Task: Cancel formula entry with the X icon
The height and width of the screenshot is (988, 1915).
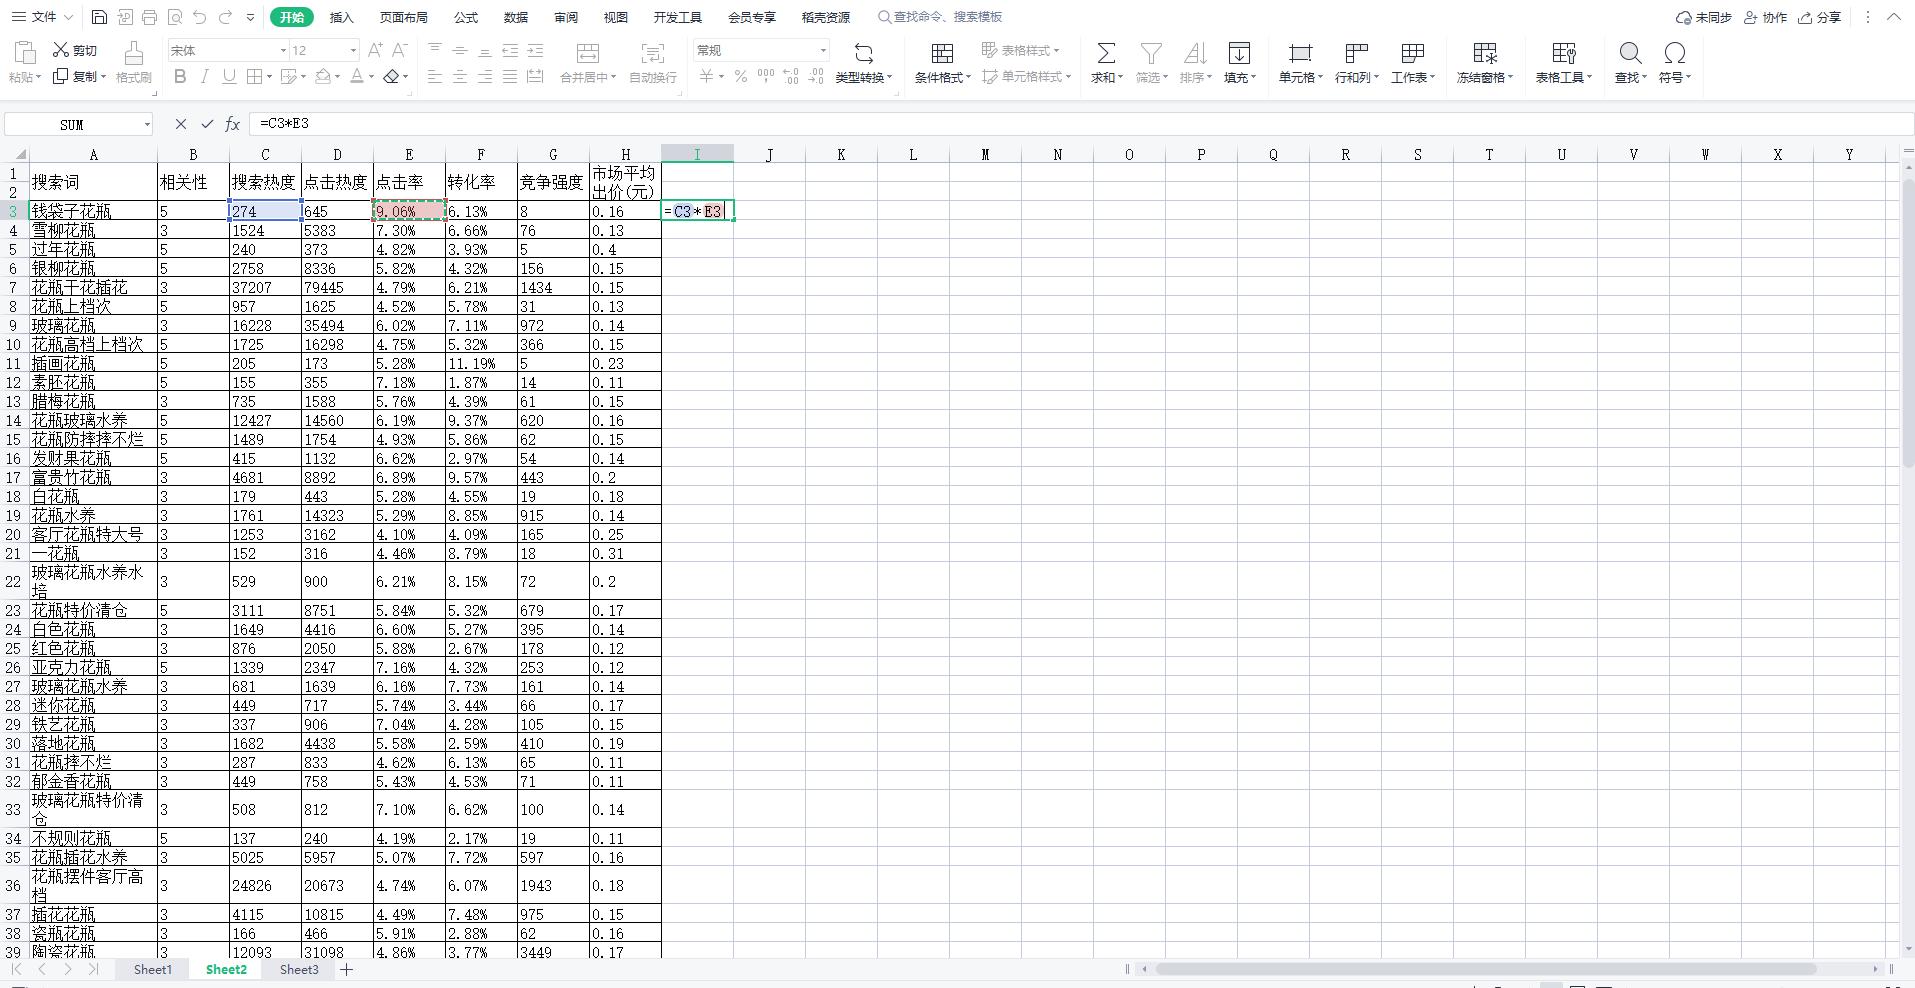Action: pos(180,124)
